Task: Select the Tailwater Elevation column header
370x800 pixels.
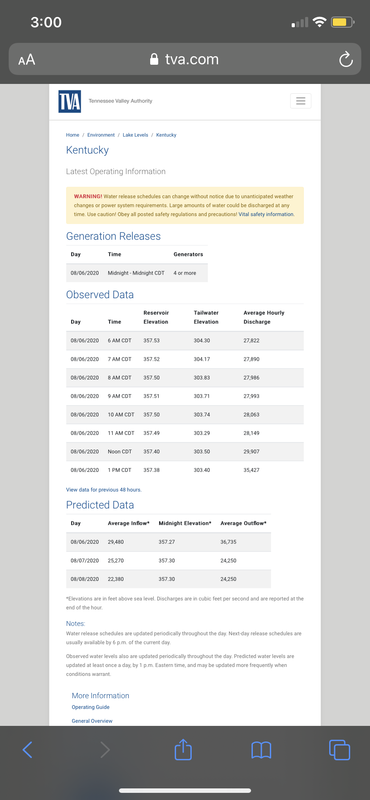Action: [206, 317]
